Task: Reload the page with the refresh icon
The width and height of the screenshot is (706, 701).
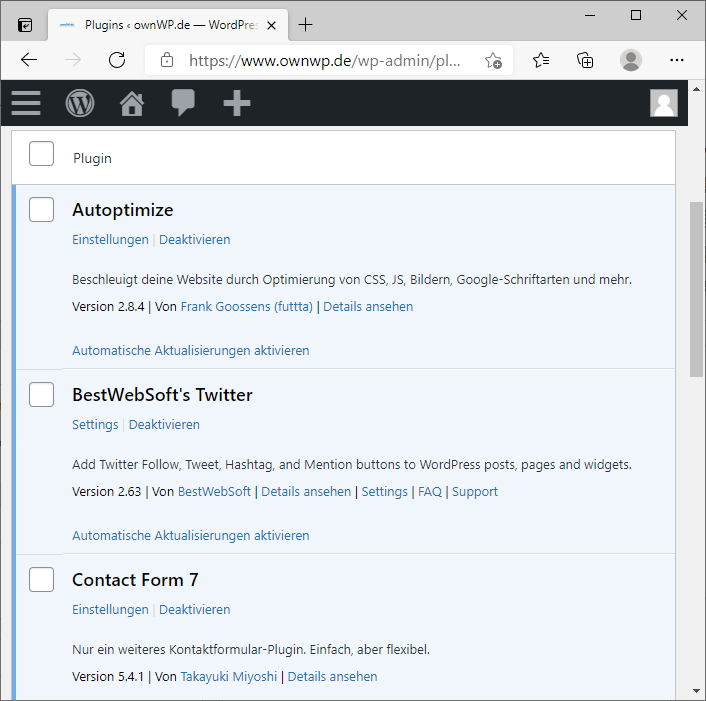Action: 117,60
